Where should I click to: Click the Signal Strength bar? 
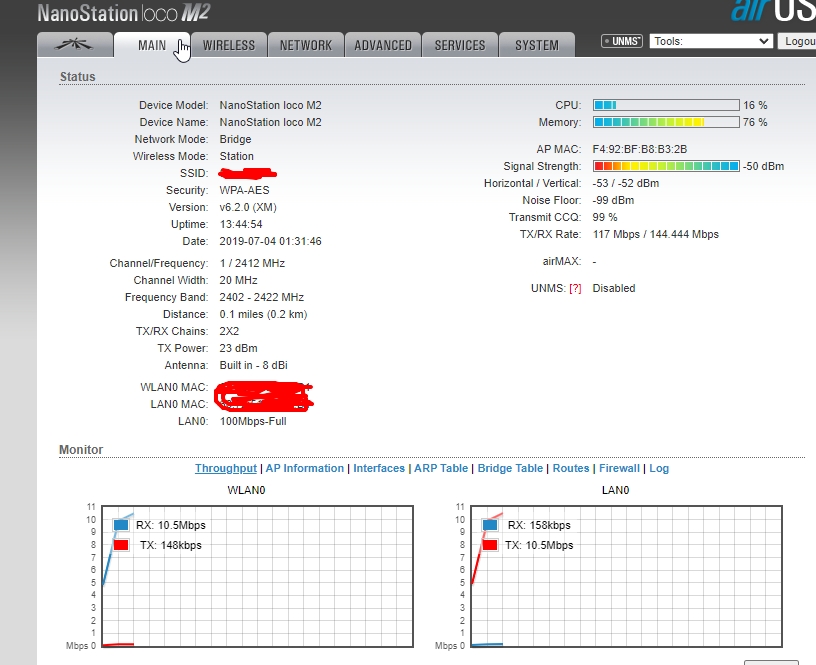666,166
